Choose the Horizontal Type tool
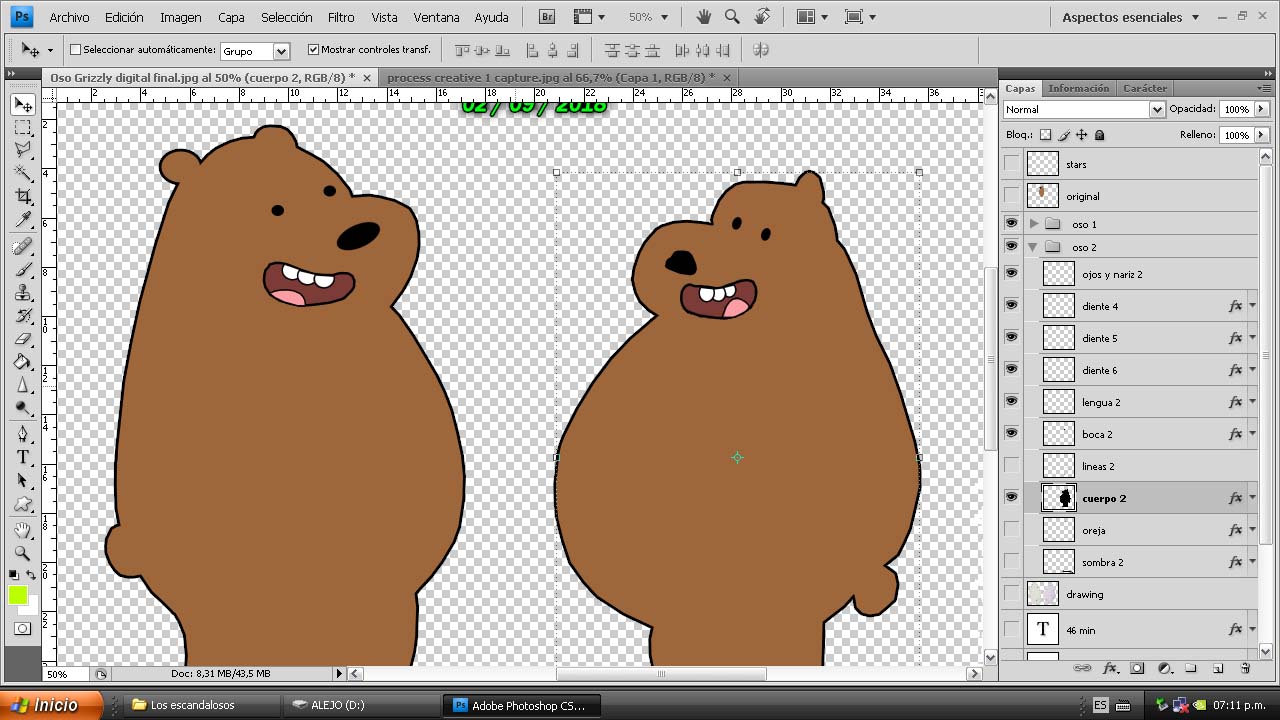The width and height of the screenshot is (1280, 720). click(x=22, y=457)
